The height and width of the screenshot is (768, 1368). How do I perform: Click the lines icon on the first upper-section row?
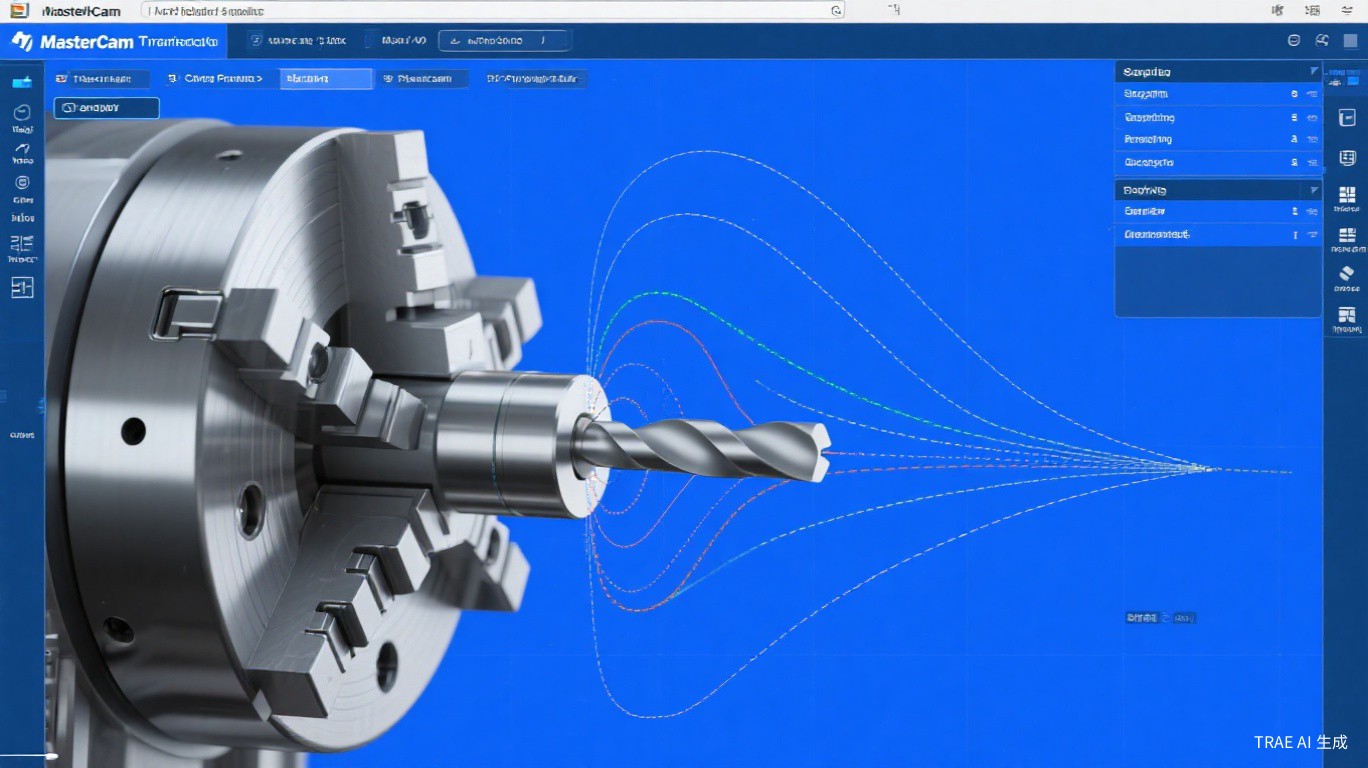[1312, 94]
